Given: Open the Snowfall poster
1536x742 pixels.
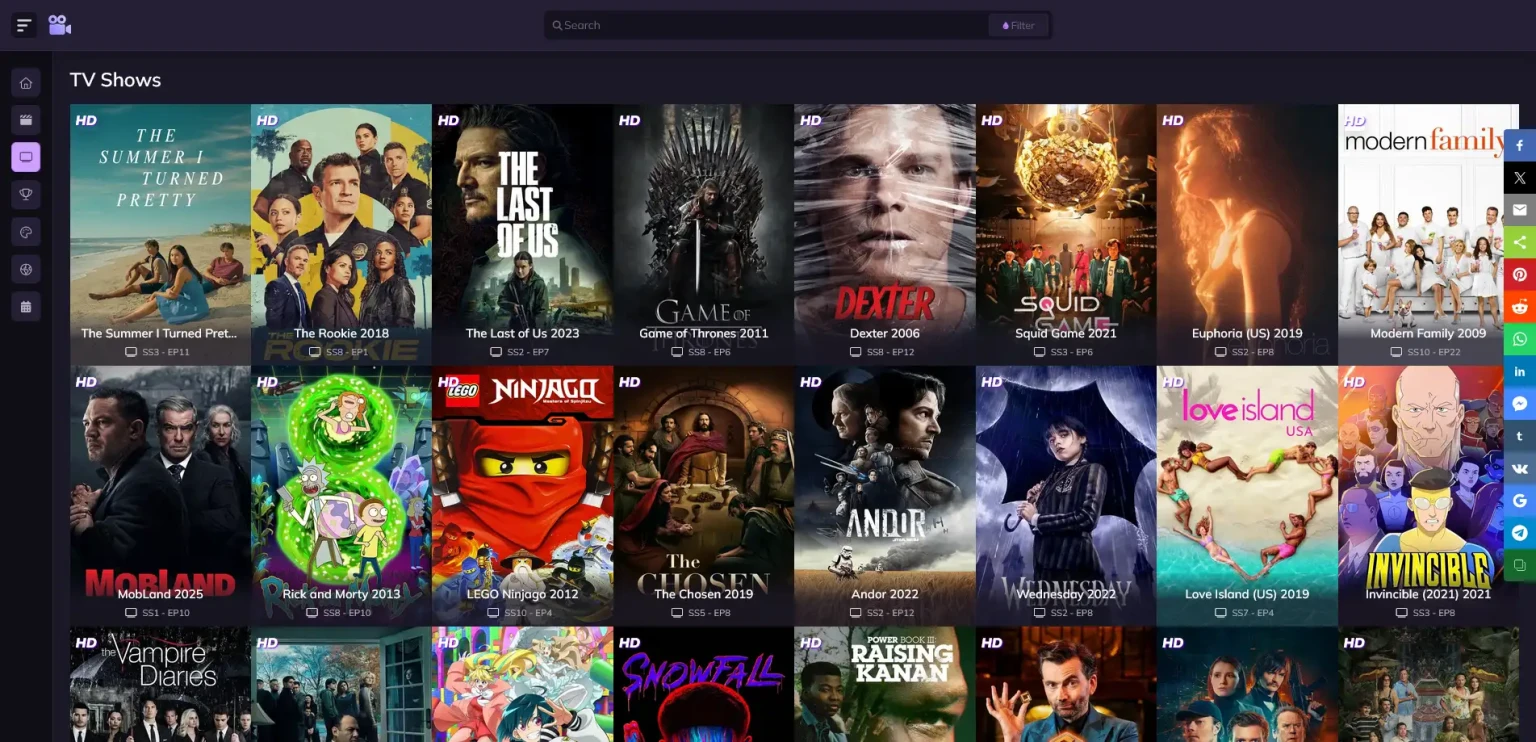Looking at the screenshot, I should 704,684.
